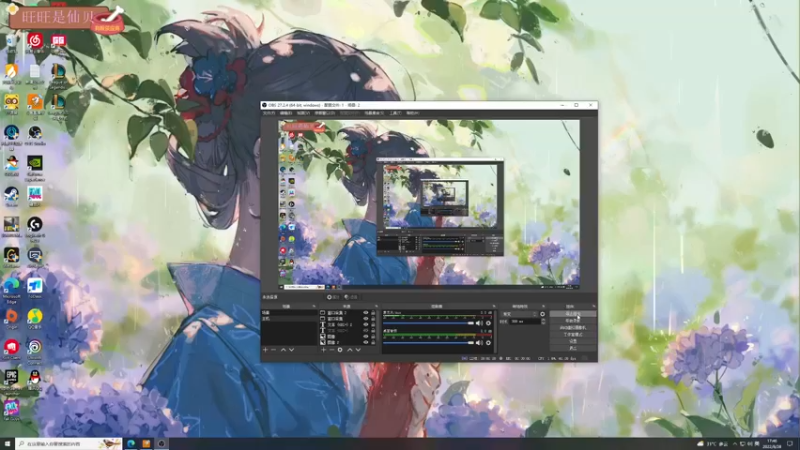Open GeForce Experience desktop icon

[35, 167]
